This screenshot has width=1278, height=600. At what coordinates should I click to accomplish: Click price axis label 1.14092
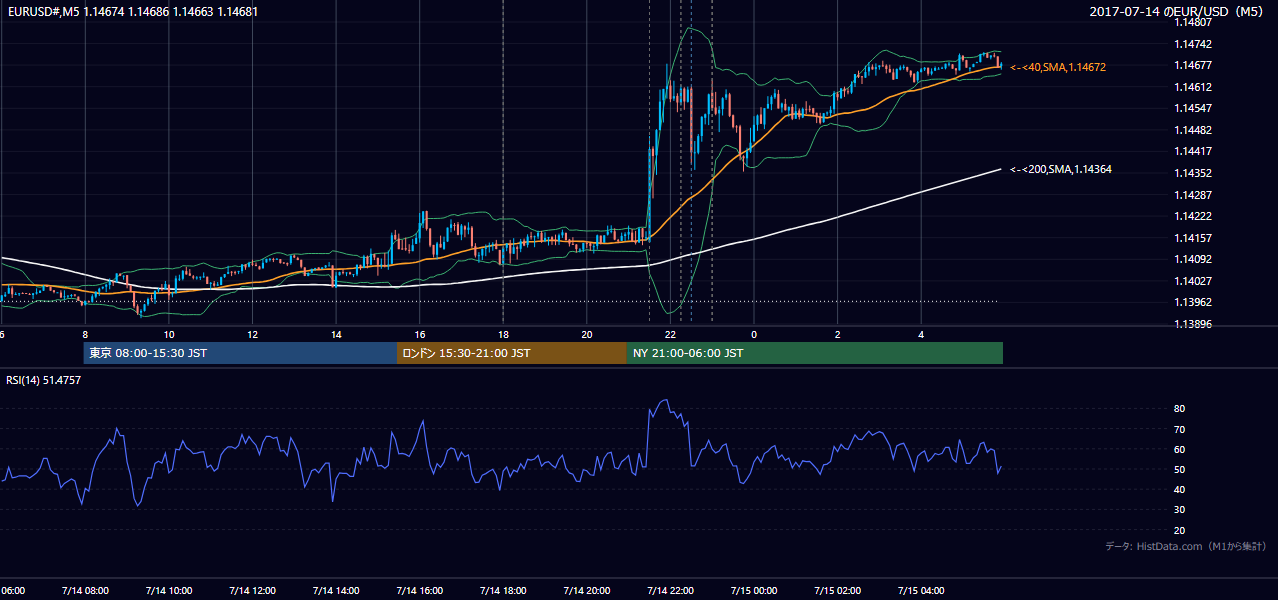coord(1192,259)
